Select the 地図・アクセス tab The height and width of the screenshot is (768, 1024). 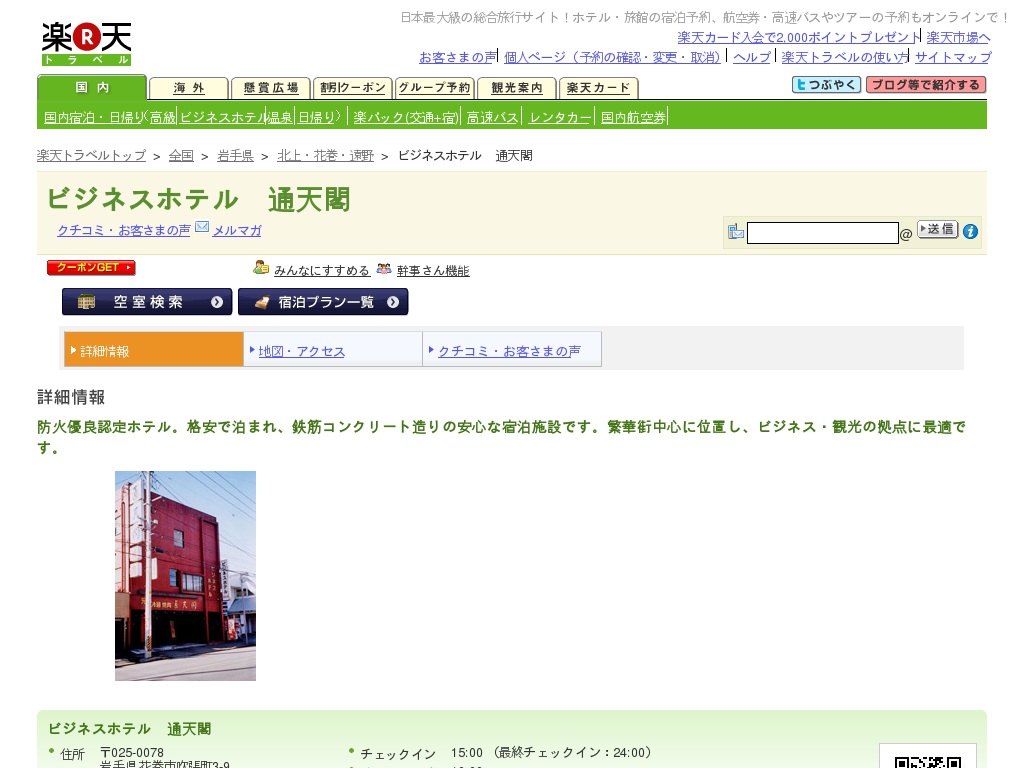333,349
